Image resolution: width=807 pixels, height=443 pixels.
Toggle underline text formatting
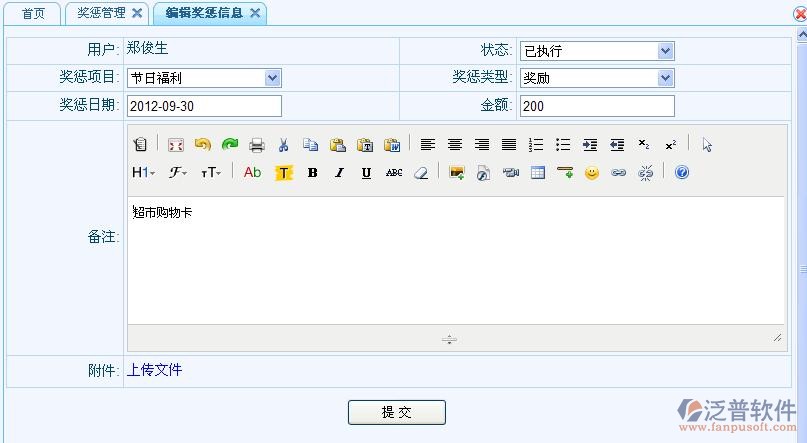[x=366, y=173]
